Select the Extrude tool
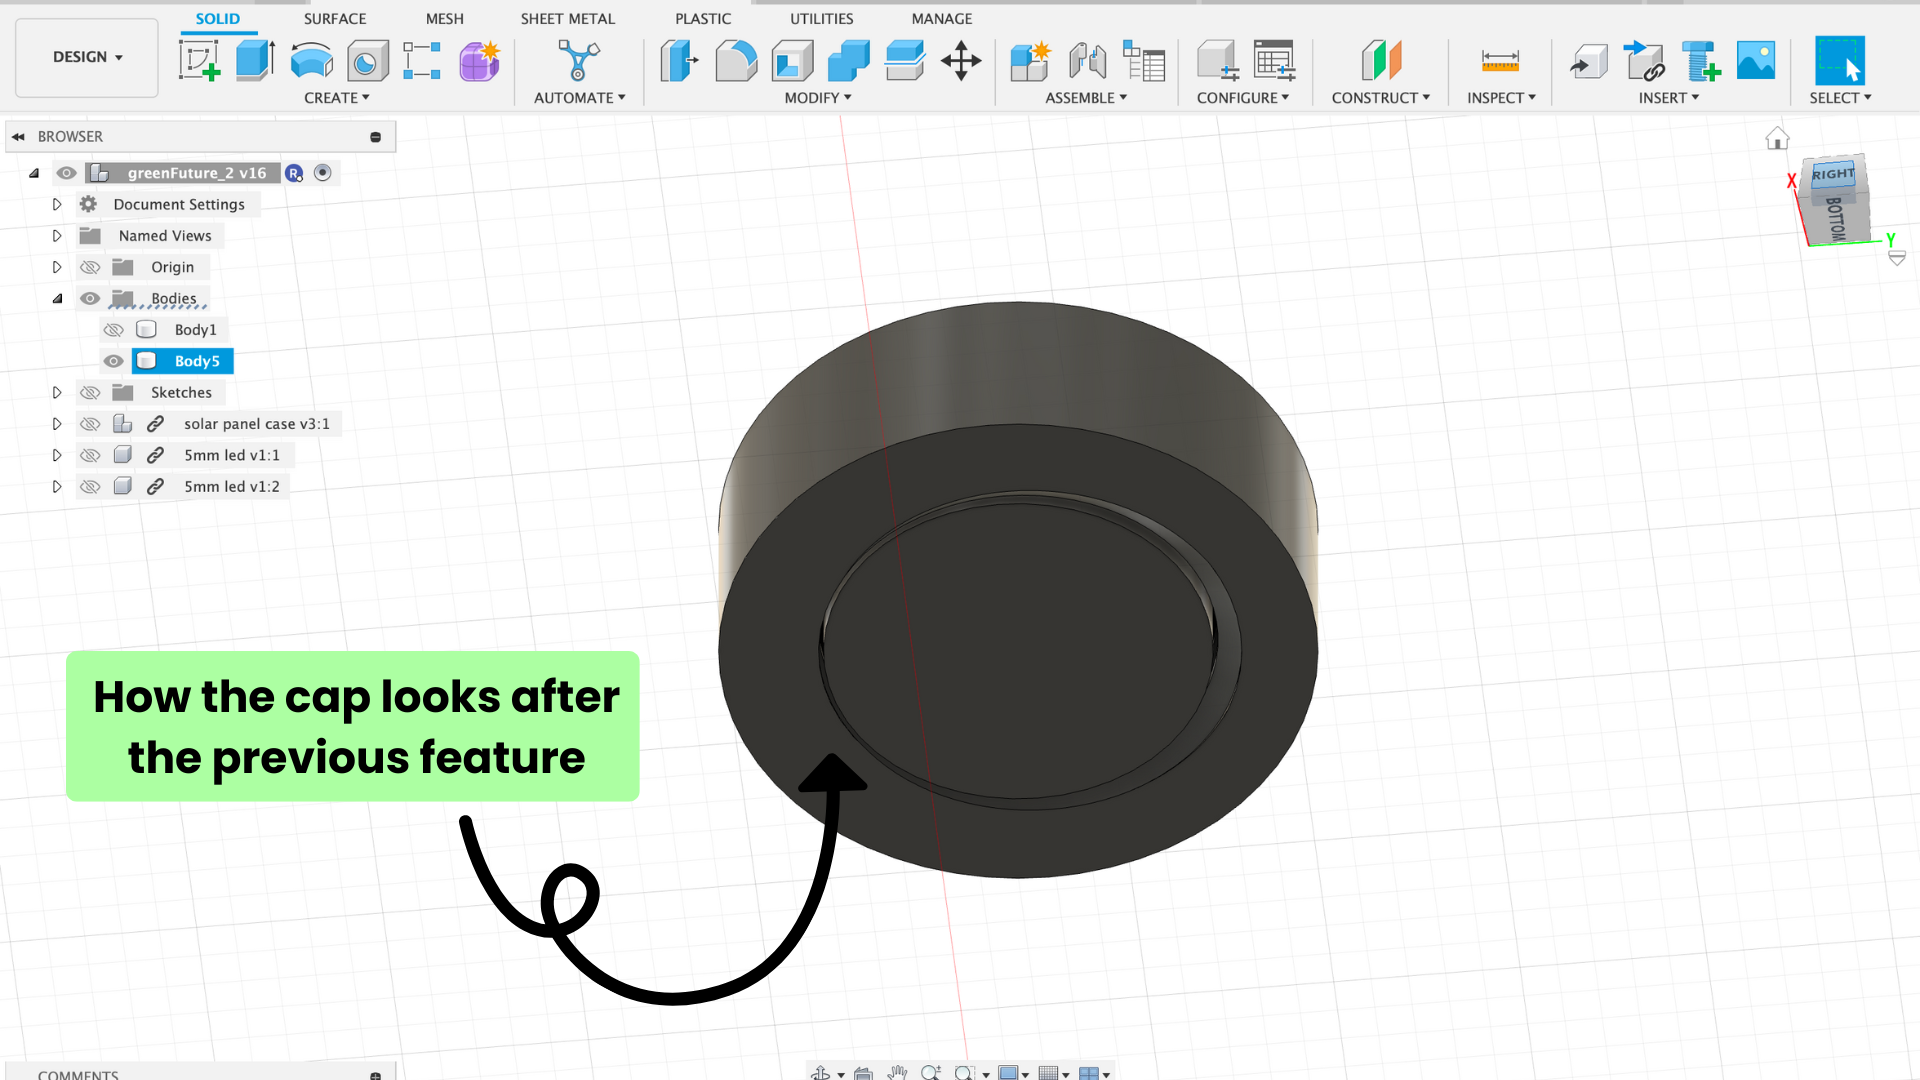 click(255, 61)
